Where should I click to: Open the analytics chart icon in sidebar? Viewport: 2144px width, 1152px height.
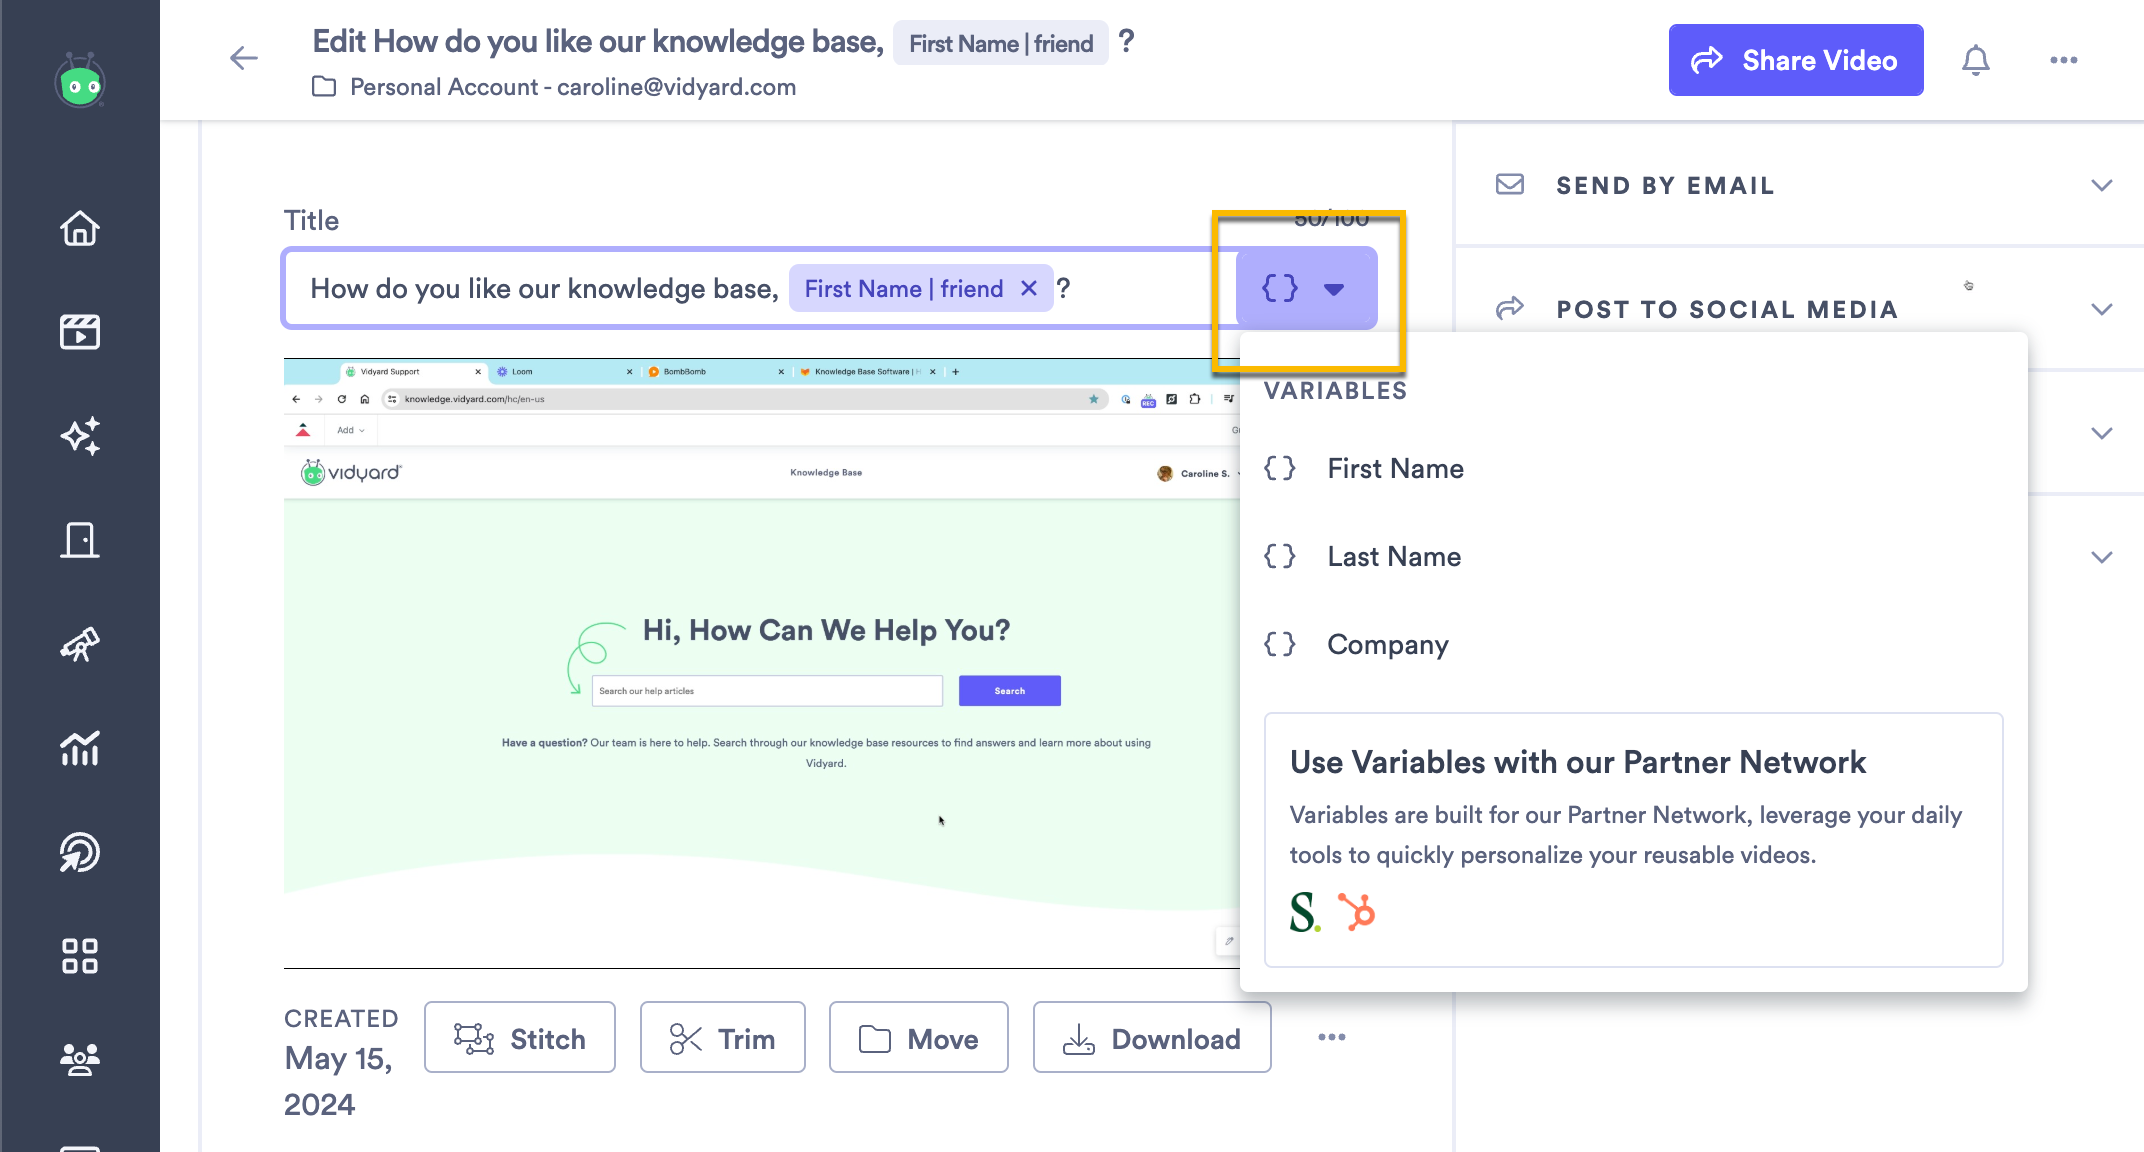click(x=80, y=748)
